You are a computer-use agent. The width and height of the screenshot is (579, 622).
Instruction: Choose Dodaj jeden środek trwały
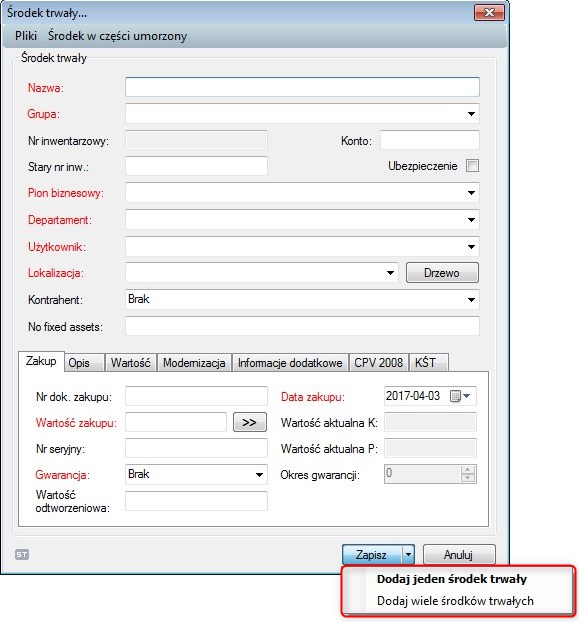452,579
